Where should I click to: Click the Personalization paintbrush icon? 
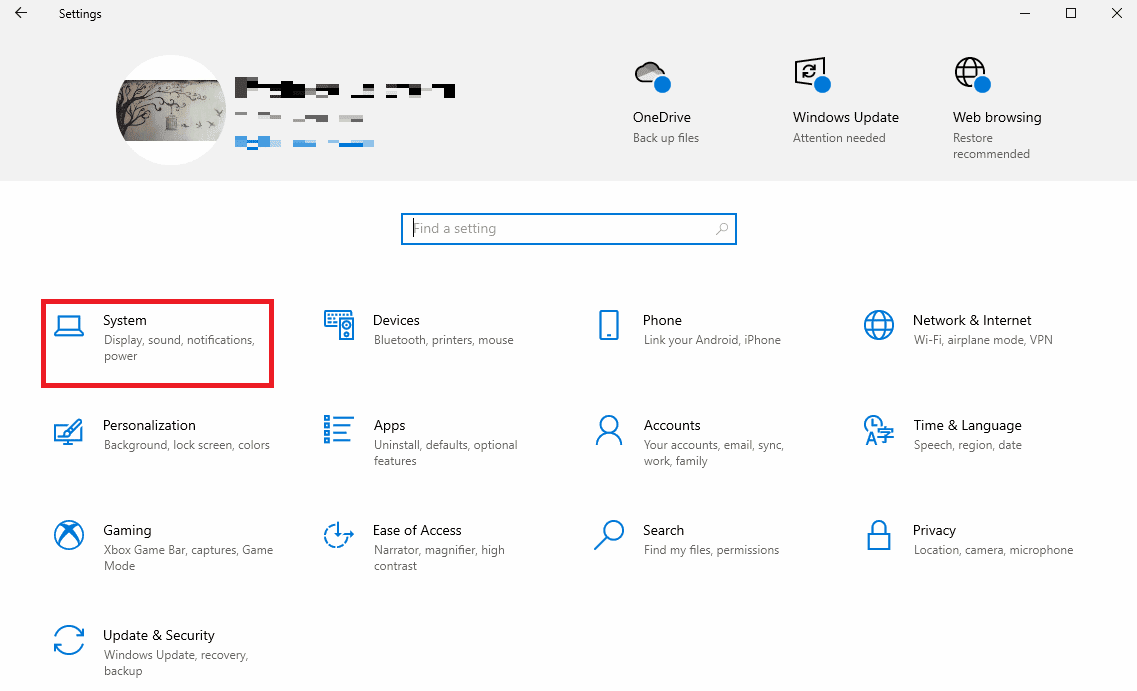tap(68, 431)
